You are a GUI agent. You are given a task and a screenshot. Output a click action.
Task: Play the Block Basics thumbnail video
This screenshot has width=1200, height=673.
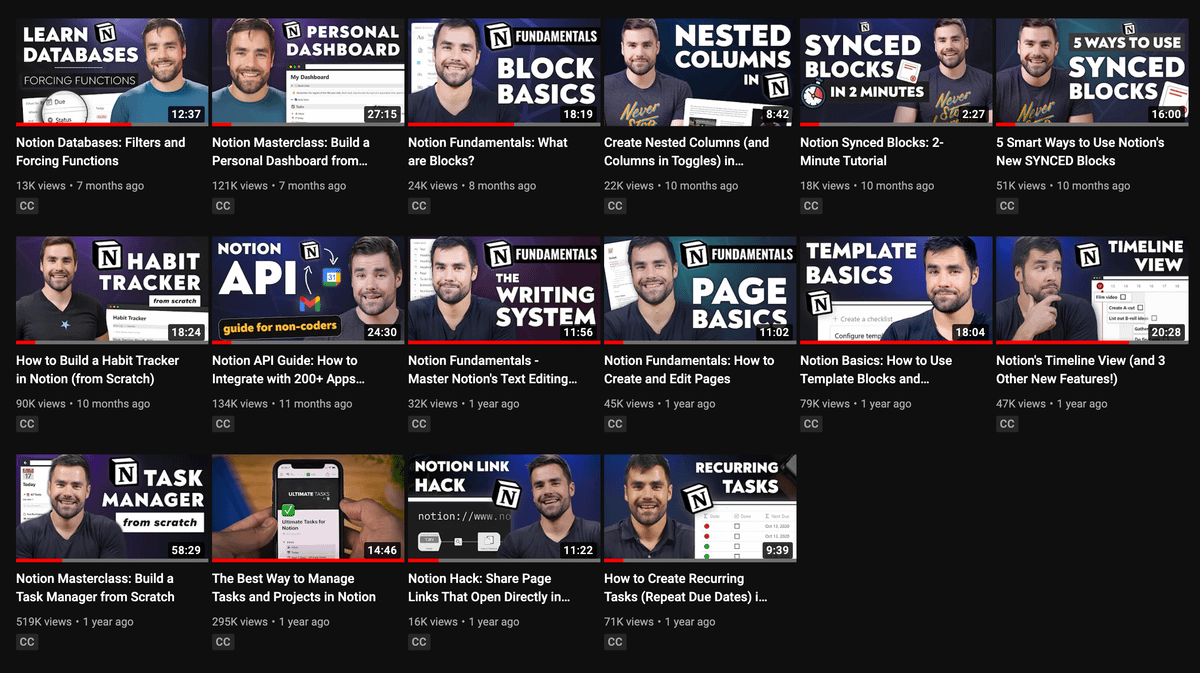[x=504, y=72]
